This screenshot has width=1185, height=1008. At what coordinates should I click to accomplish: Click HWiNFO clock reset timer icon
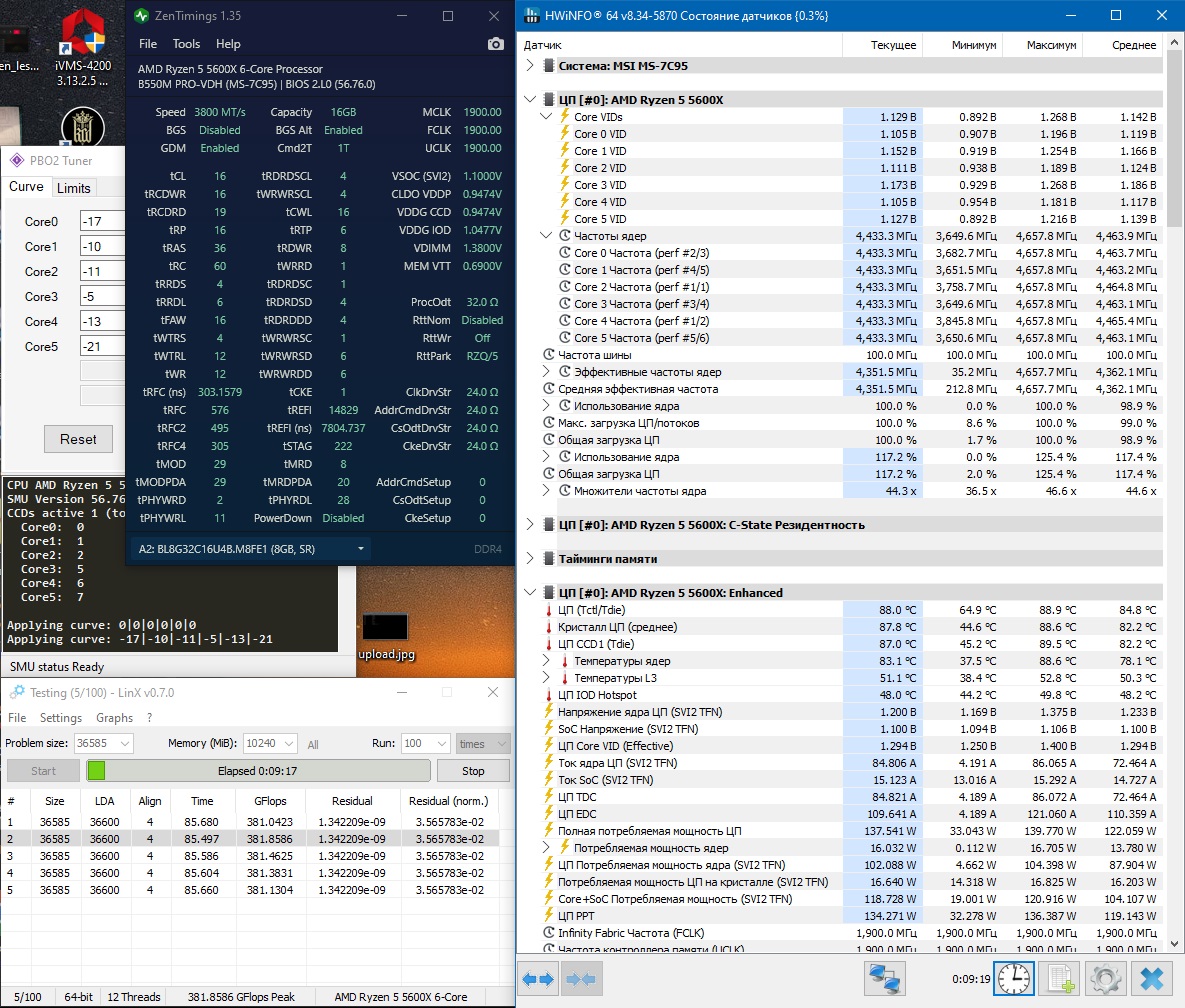point(1013,979)
